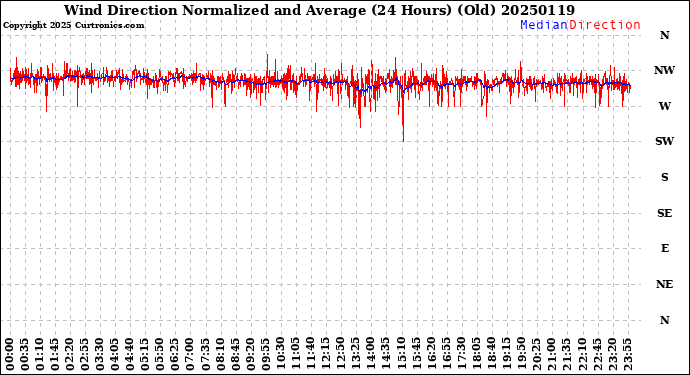Click the 14:35 time label
This screenshot has width=690, height=375.
click(386, 354)
